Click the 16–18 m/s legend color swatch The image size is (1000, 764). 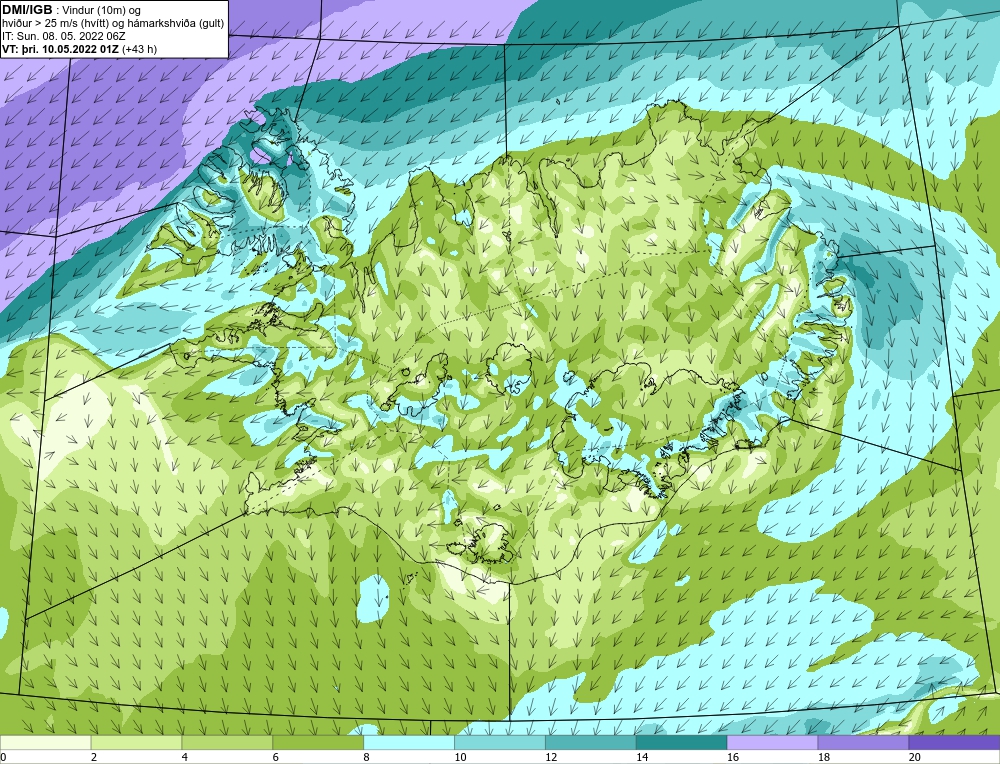click(772, 742)
